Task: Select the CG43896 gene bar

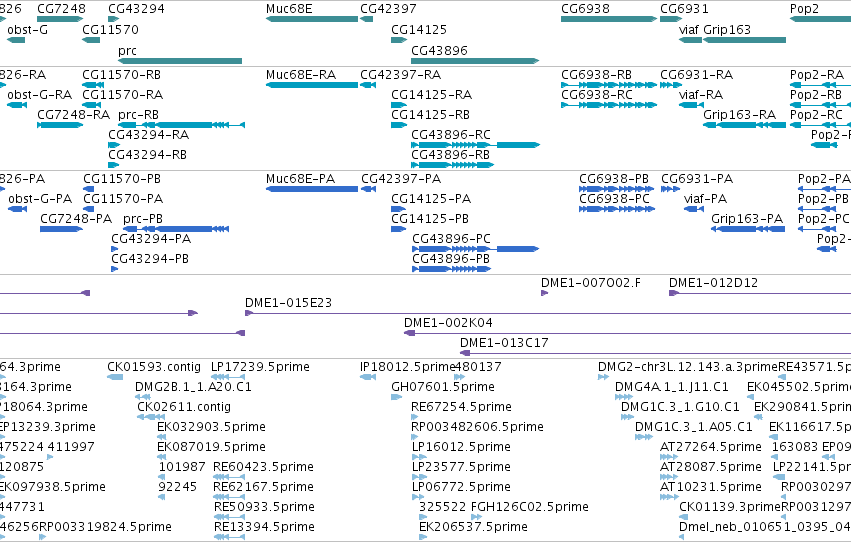Action: [475, 61]
